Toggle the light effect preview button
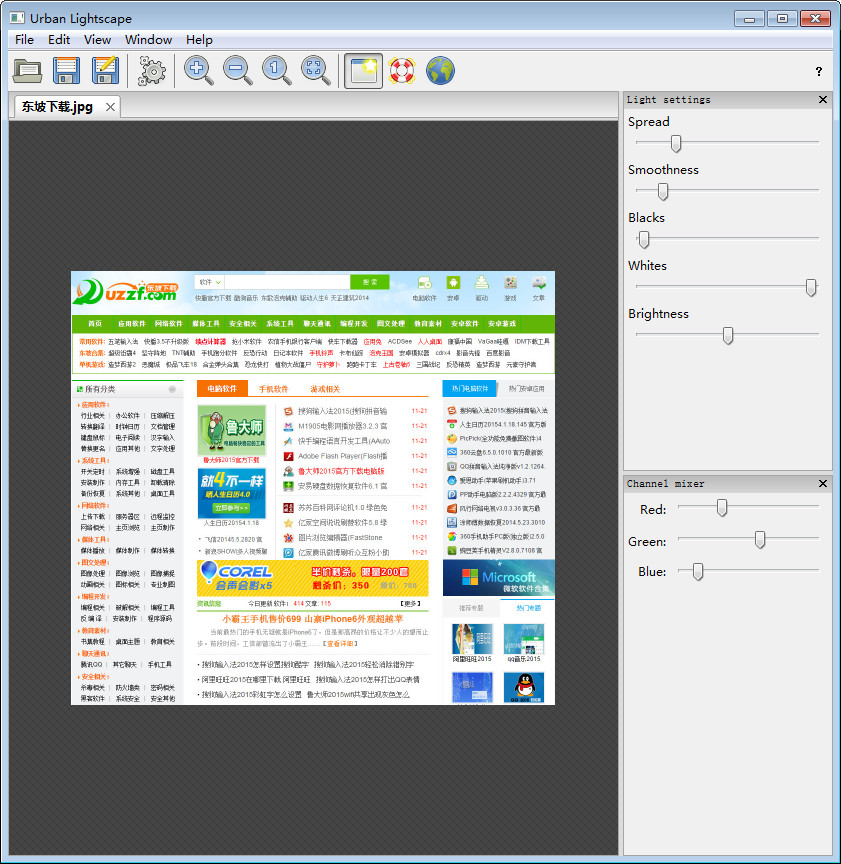The width and height of the screenshot is (841, 864). click(363, 71)
